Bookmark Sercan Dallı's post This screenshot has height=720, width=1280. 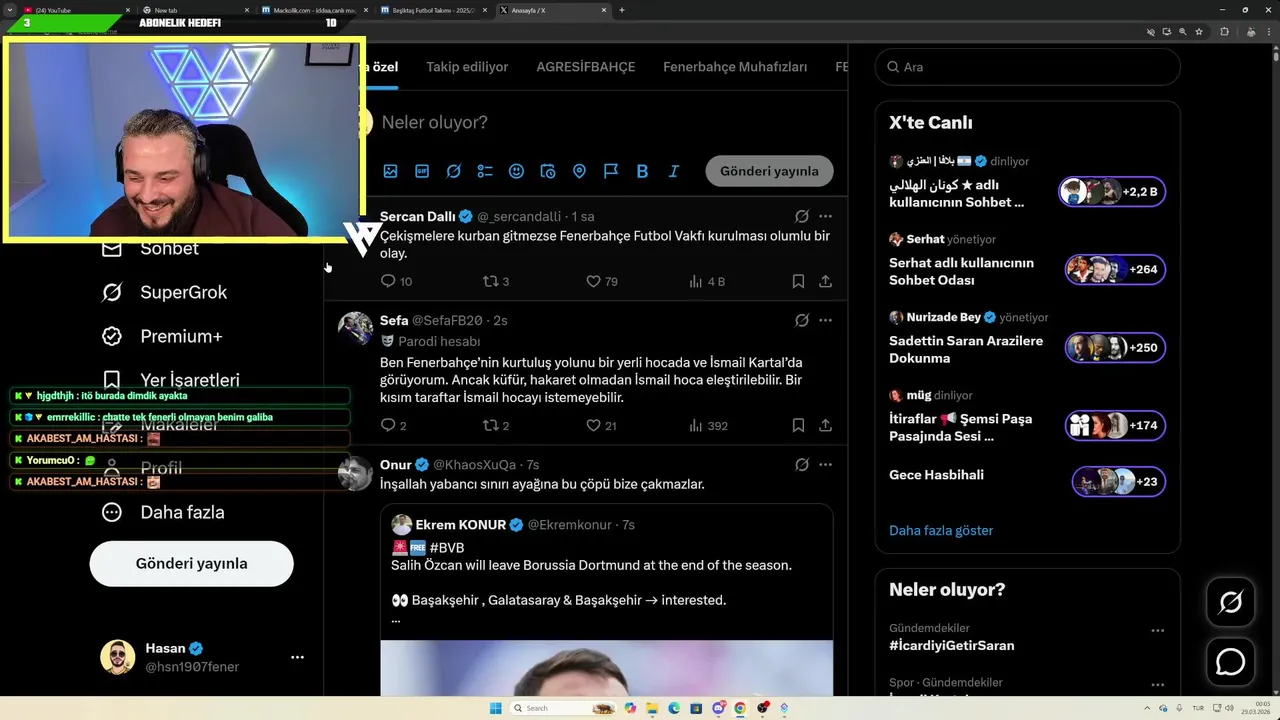tap(798, 281)
